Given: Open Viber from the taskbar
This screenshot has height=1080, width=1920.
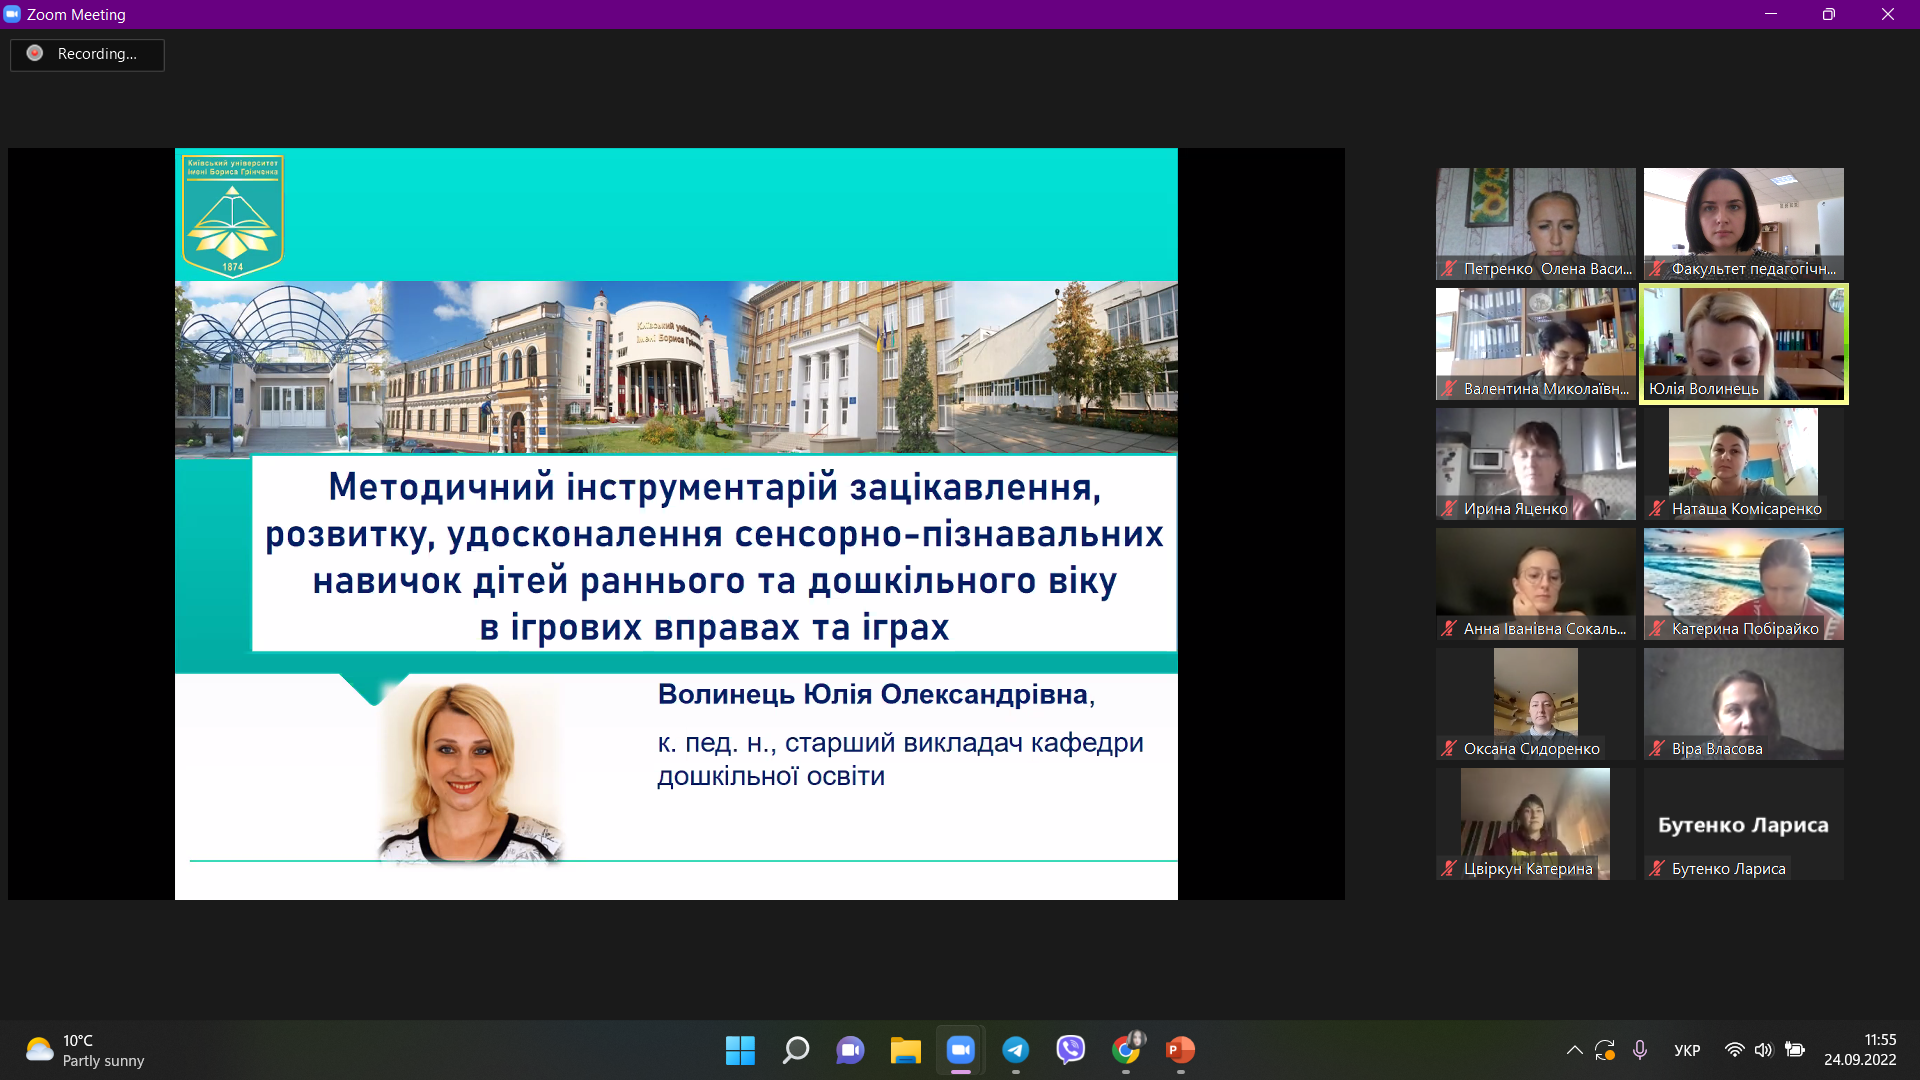Looking at the screenshot, I should click(x=1071, y=1051).
